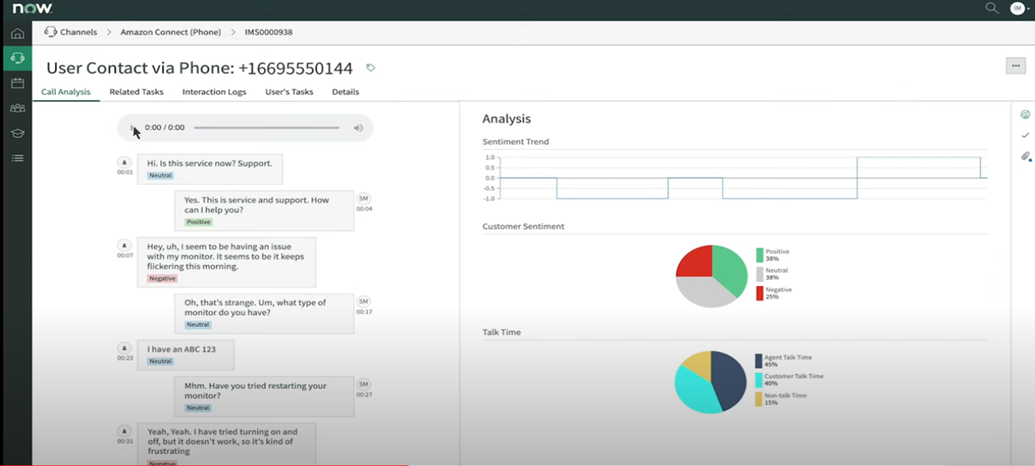Open the teams people icon in sidebar
1035x466 pixels.
pyautogui.click(x=17, y=108)
